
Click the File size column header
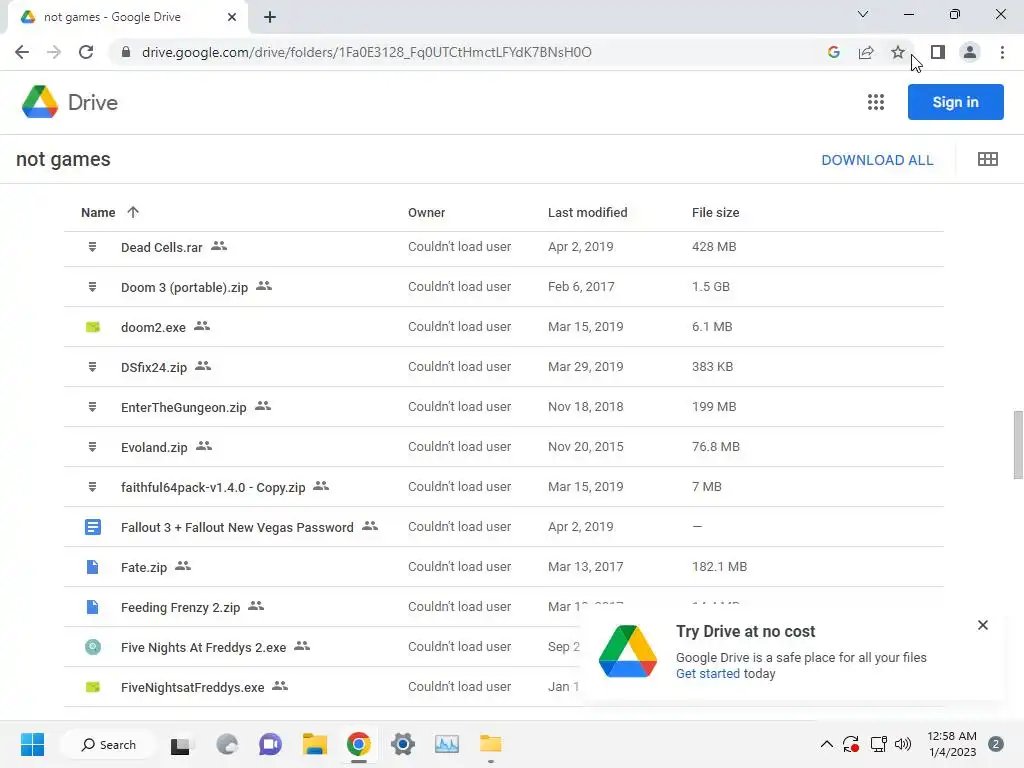coord(715,212)
